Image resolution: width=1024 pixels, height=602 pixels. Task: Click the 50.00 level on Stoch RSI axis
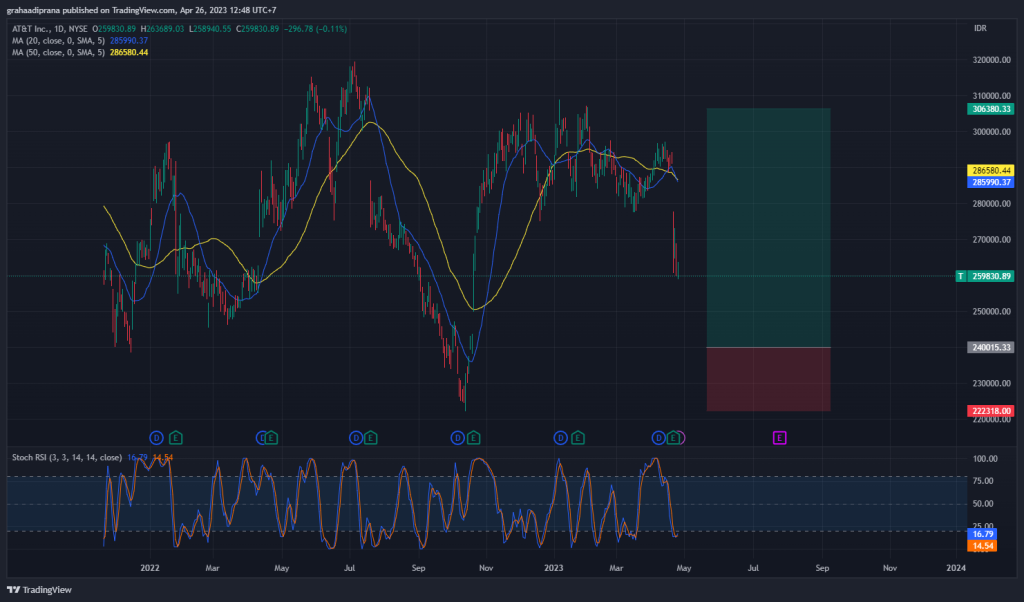pyautogui.click(x=983, y=504)
